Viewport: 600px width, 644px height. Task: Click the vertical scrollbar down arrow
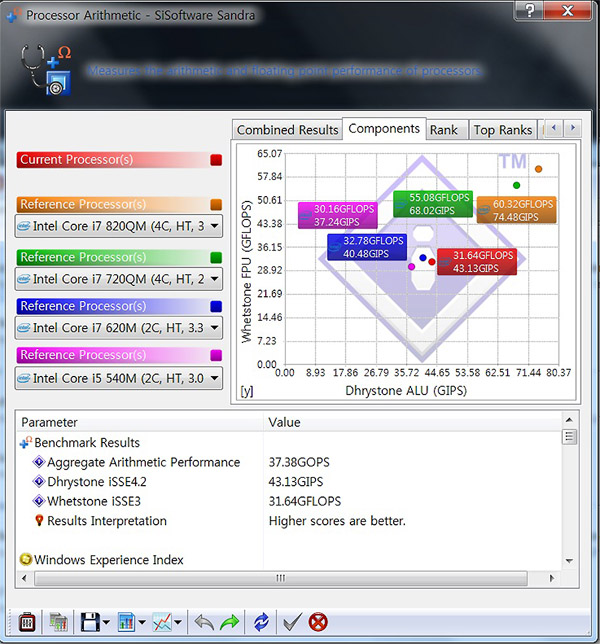569,561
